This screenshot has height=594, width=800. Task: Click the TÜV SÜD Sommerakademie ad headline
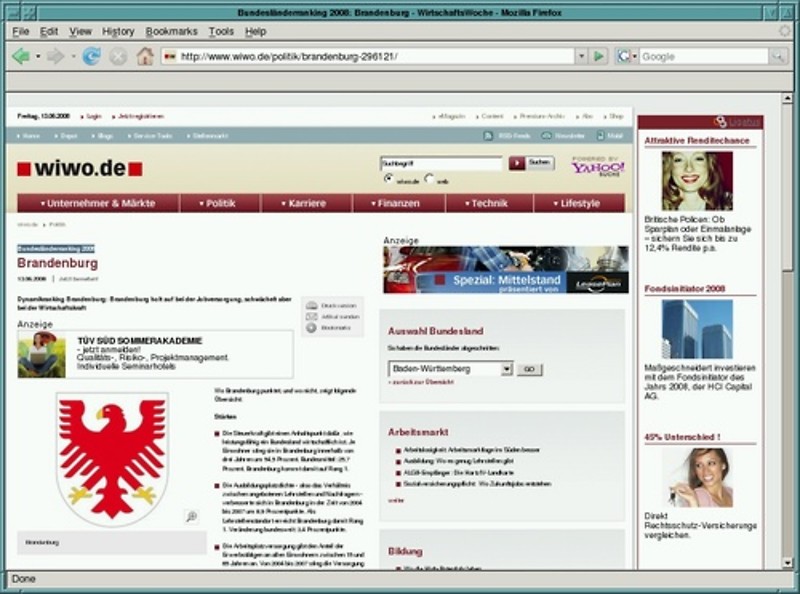140,340
